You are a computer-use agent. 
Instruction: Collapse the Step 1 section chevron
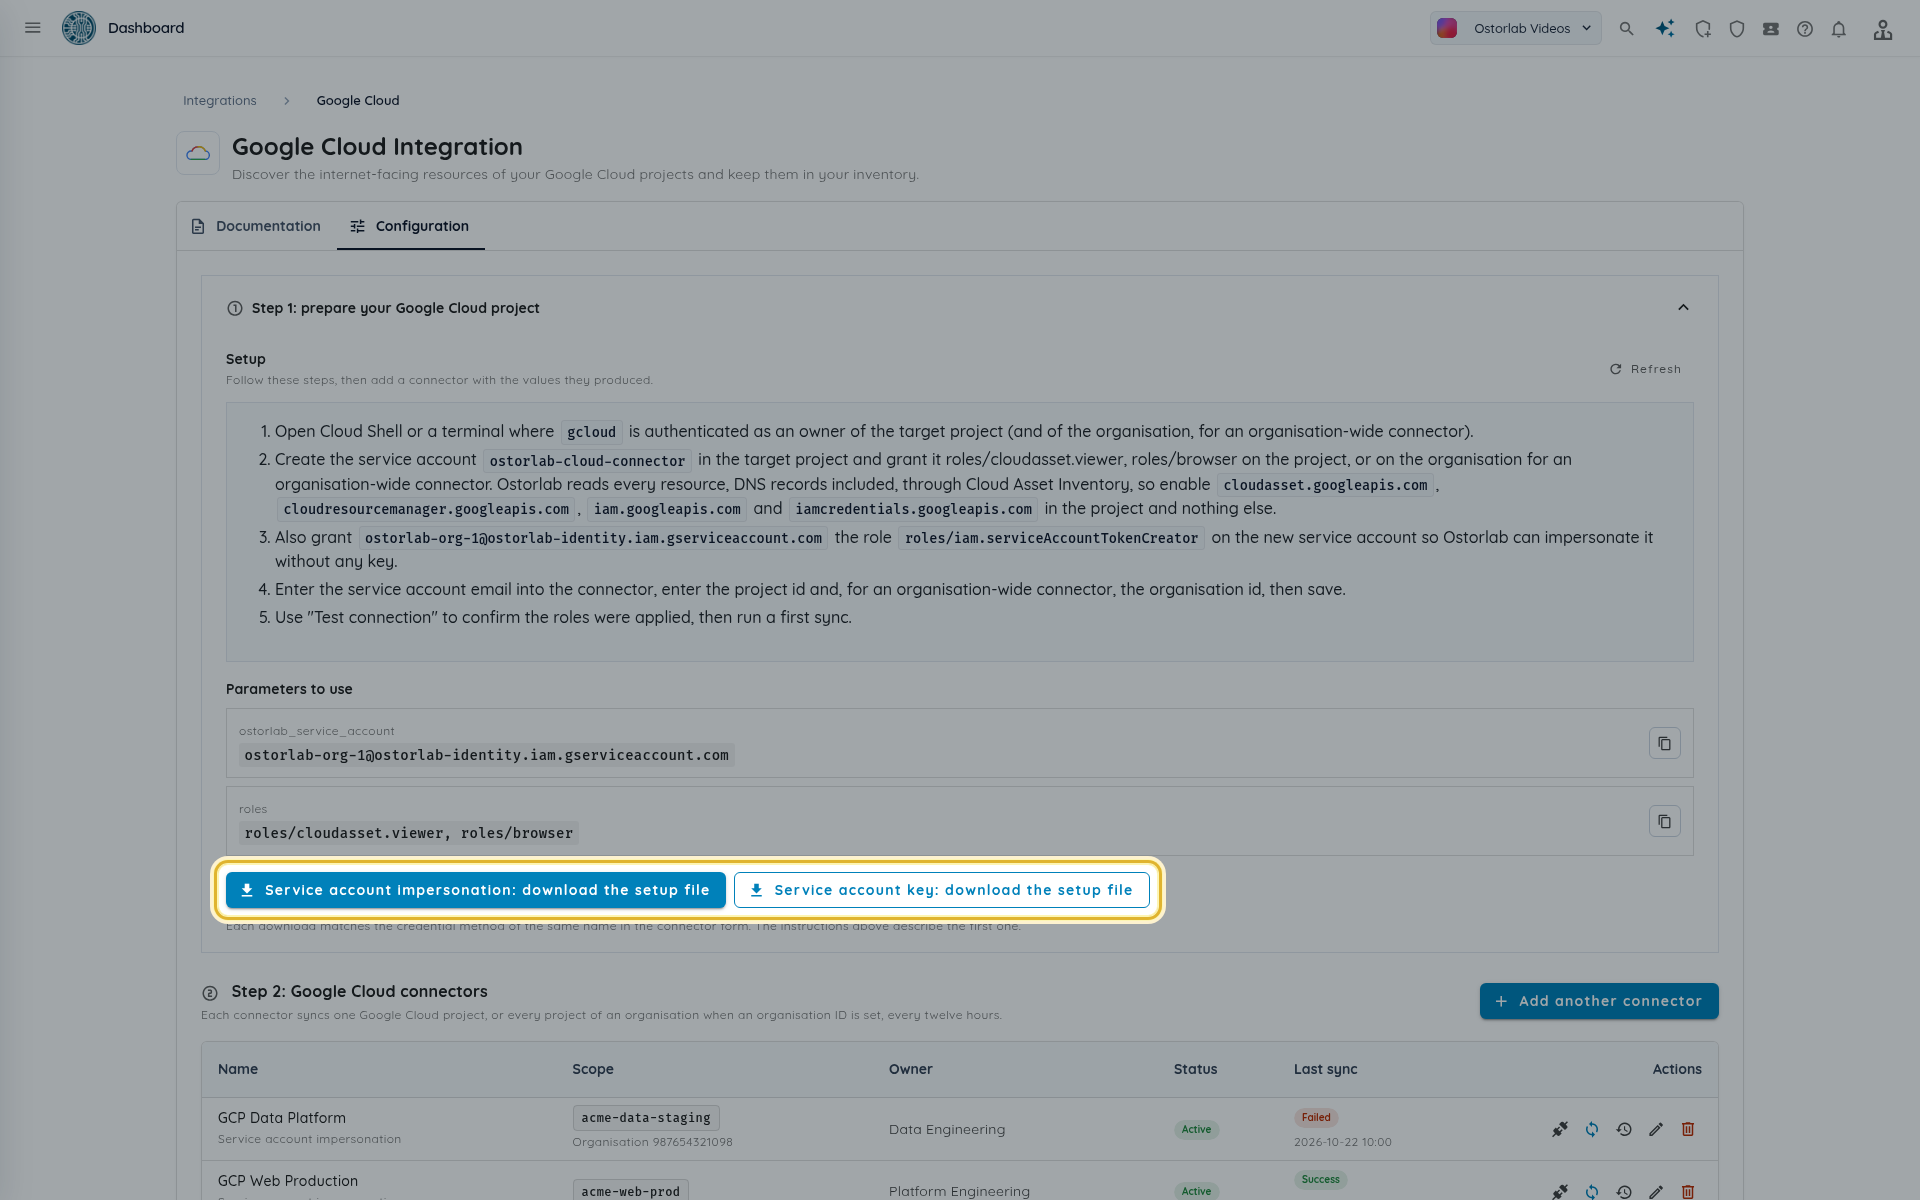pos(1683,308)
